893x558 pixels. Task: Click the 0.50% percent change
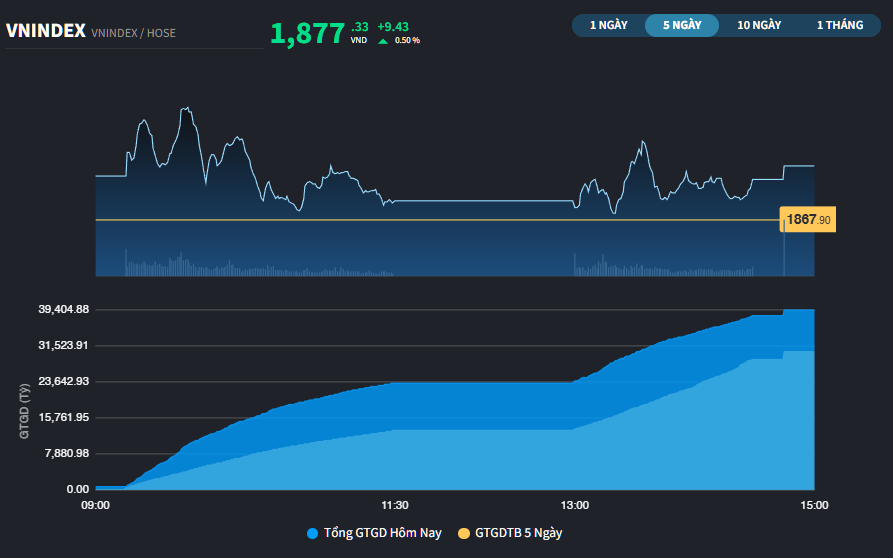[x=407, y=41]
